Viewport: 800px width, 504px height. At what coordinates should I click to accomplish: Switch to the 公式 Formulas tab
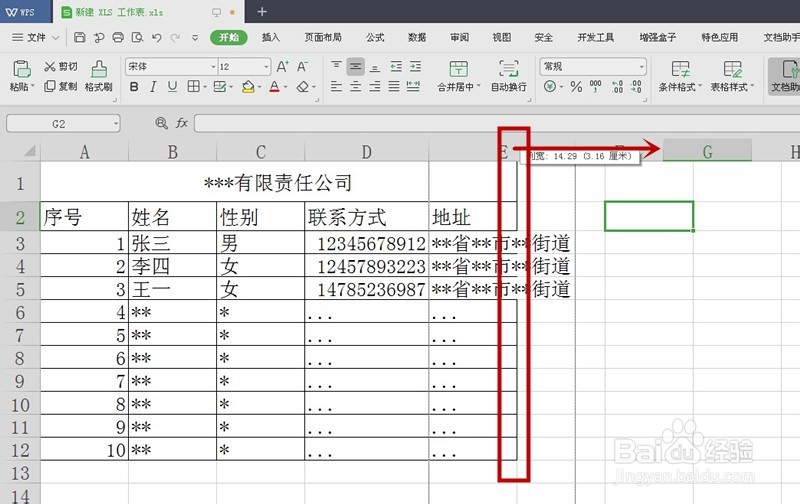pyautogui.click(x=375, y=37)
